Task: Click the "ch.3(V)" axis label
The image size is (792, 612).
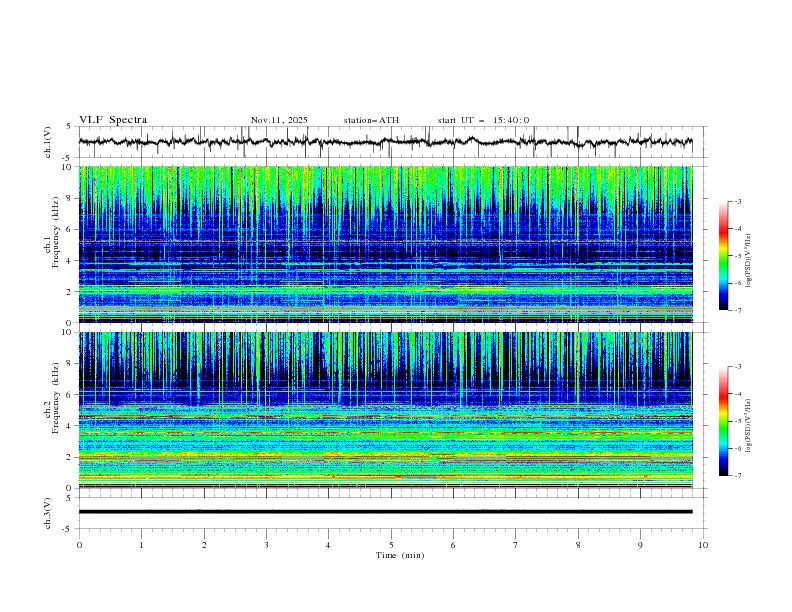Action: (x=48, y=513)
